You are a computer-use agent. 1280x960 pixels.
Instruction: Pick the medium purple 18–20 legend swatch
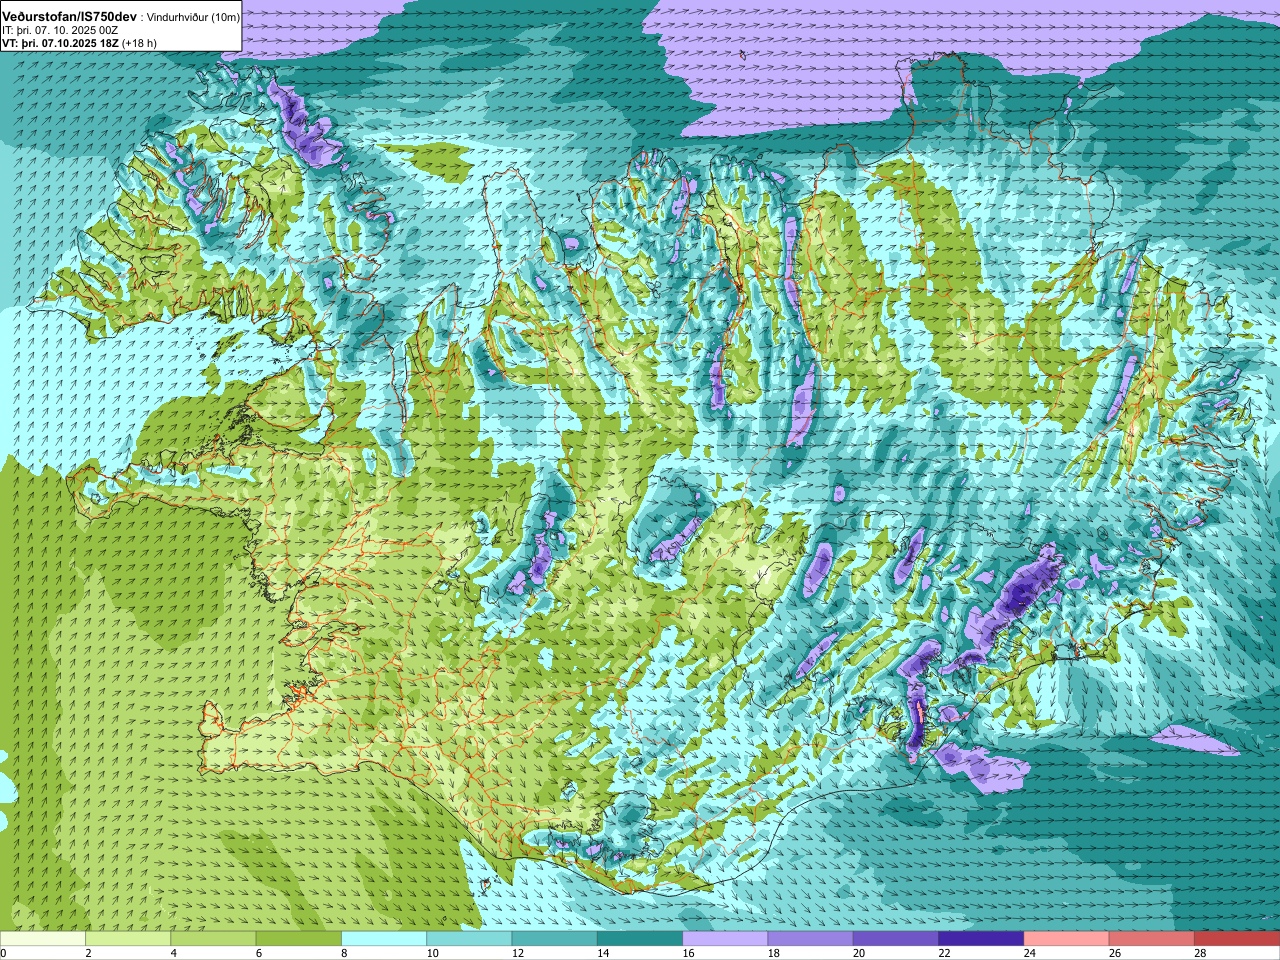tap(811, 939)
